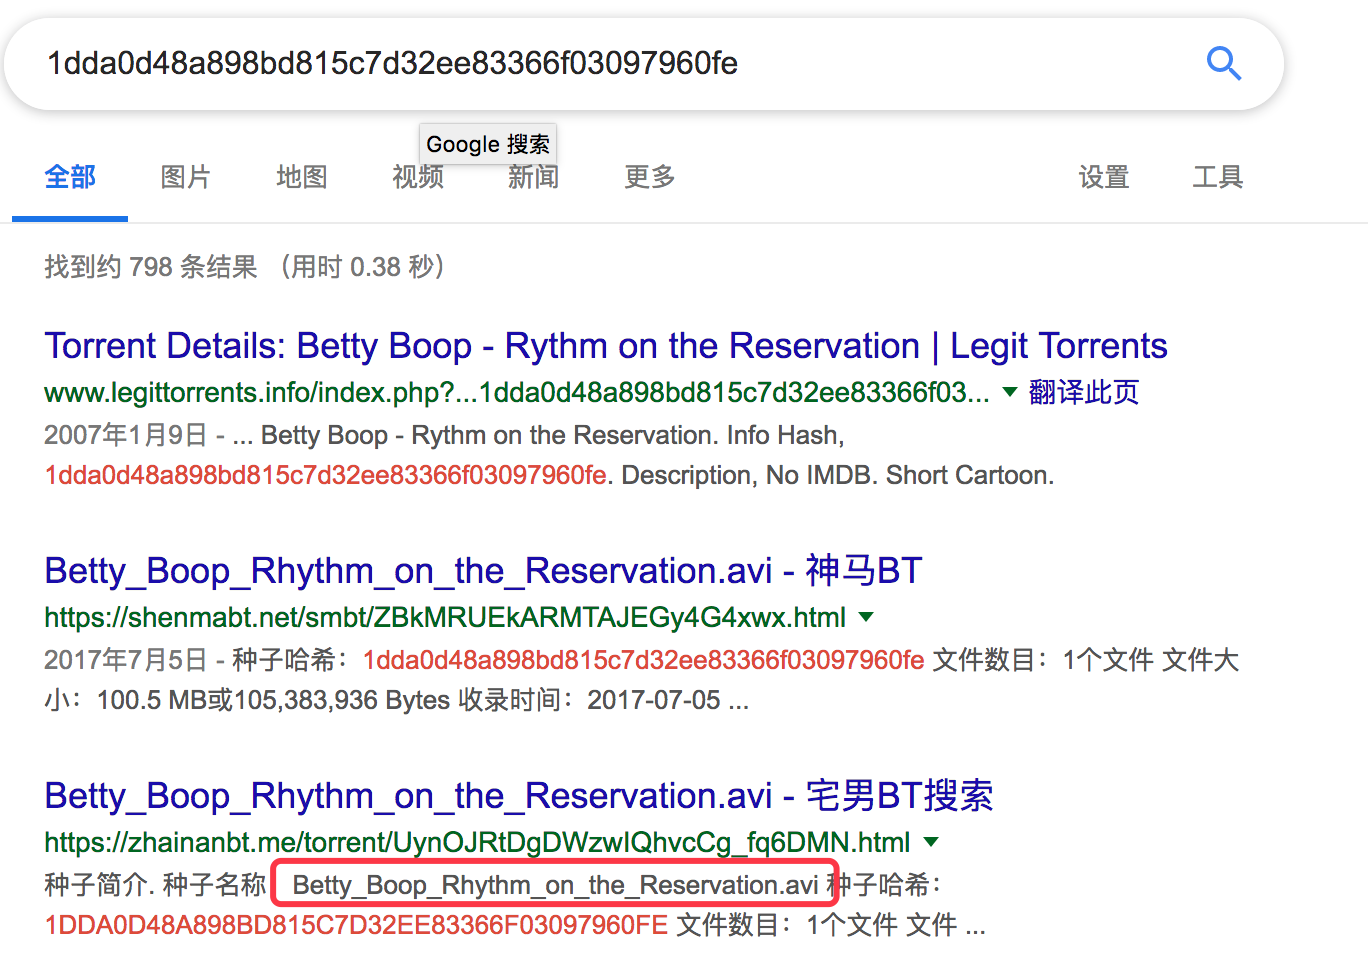Click uppercase hash 1DDA0D48A898BD... in last snippet
The width and height of the screenshot is (1368, 976).
[356, 925]
